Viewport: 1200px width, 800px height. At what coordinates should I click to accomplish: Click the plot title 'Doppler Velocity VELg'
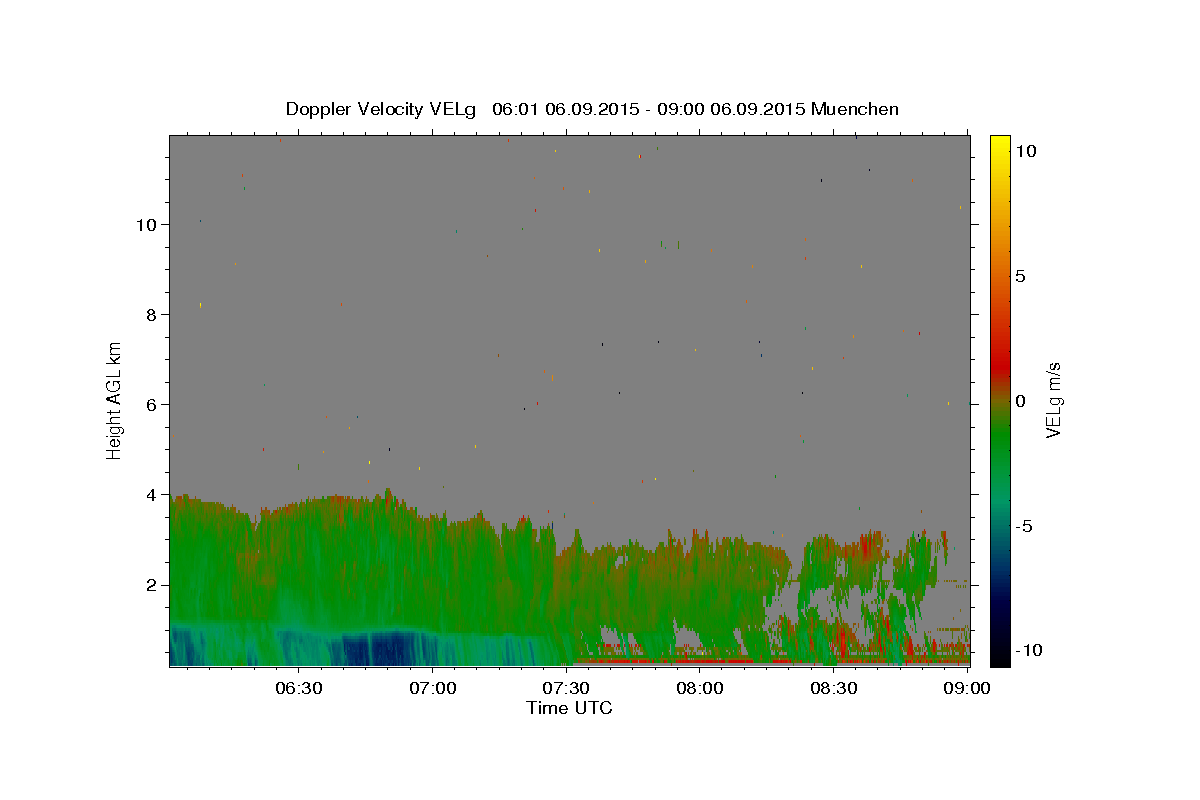(382, 109)
